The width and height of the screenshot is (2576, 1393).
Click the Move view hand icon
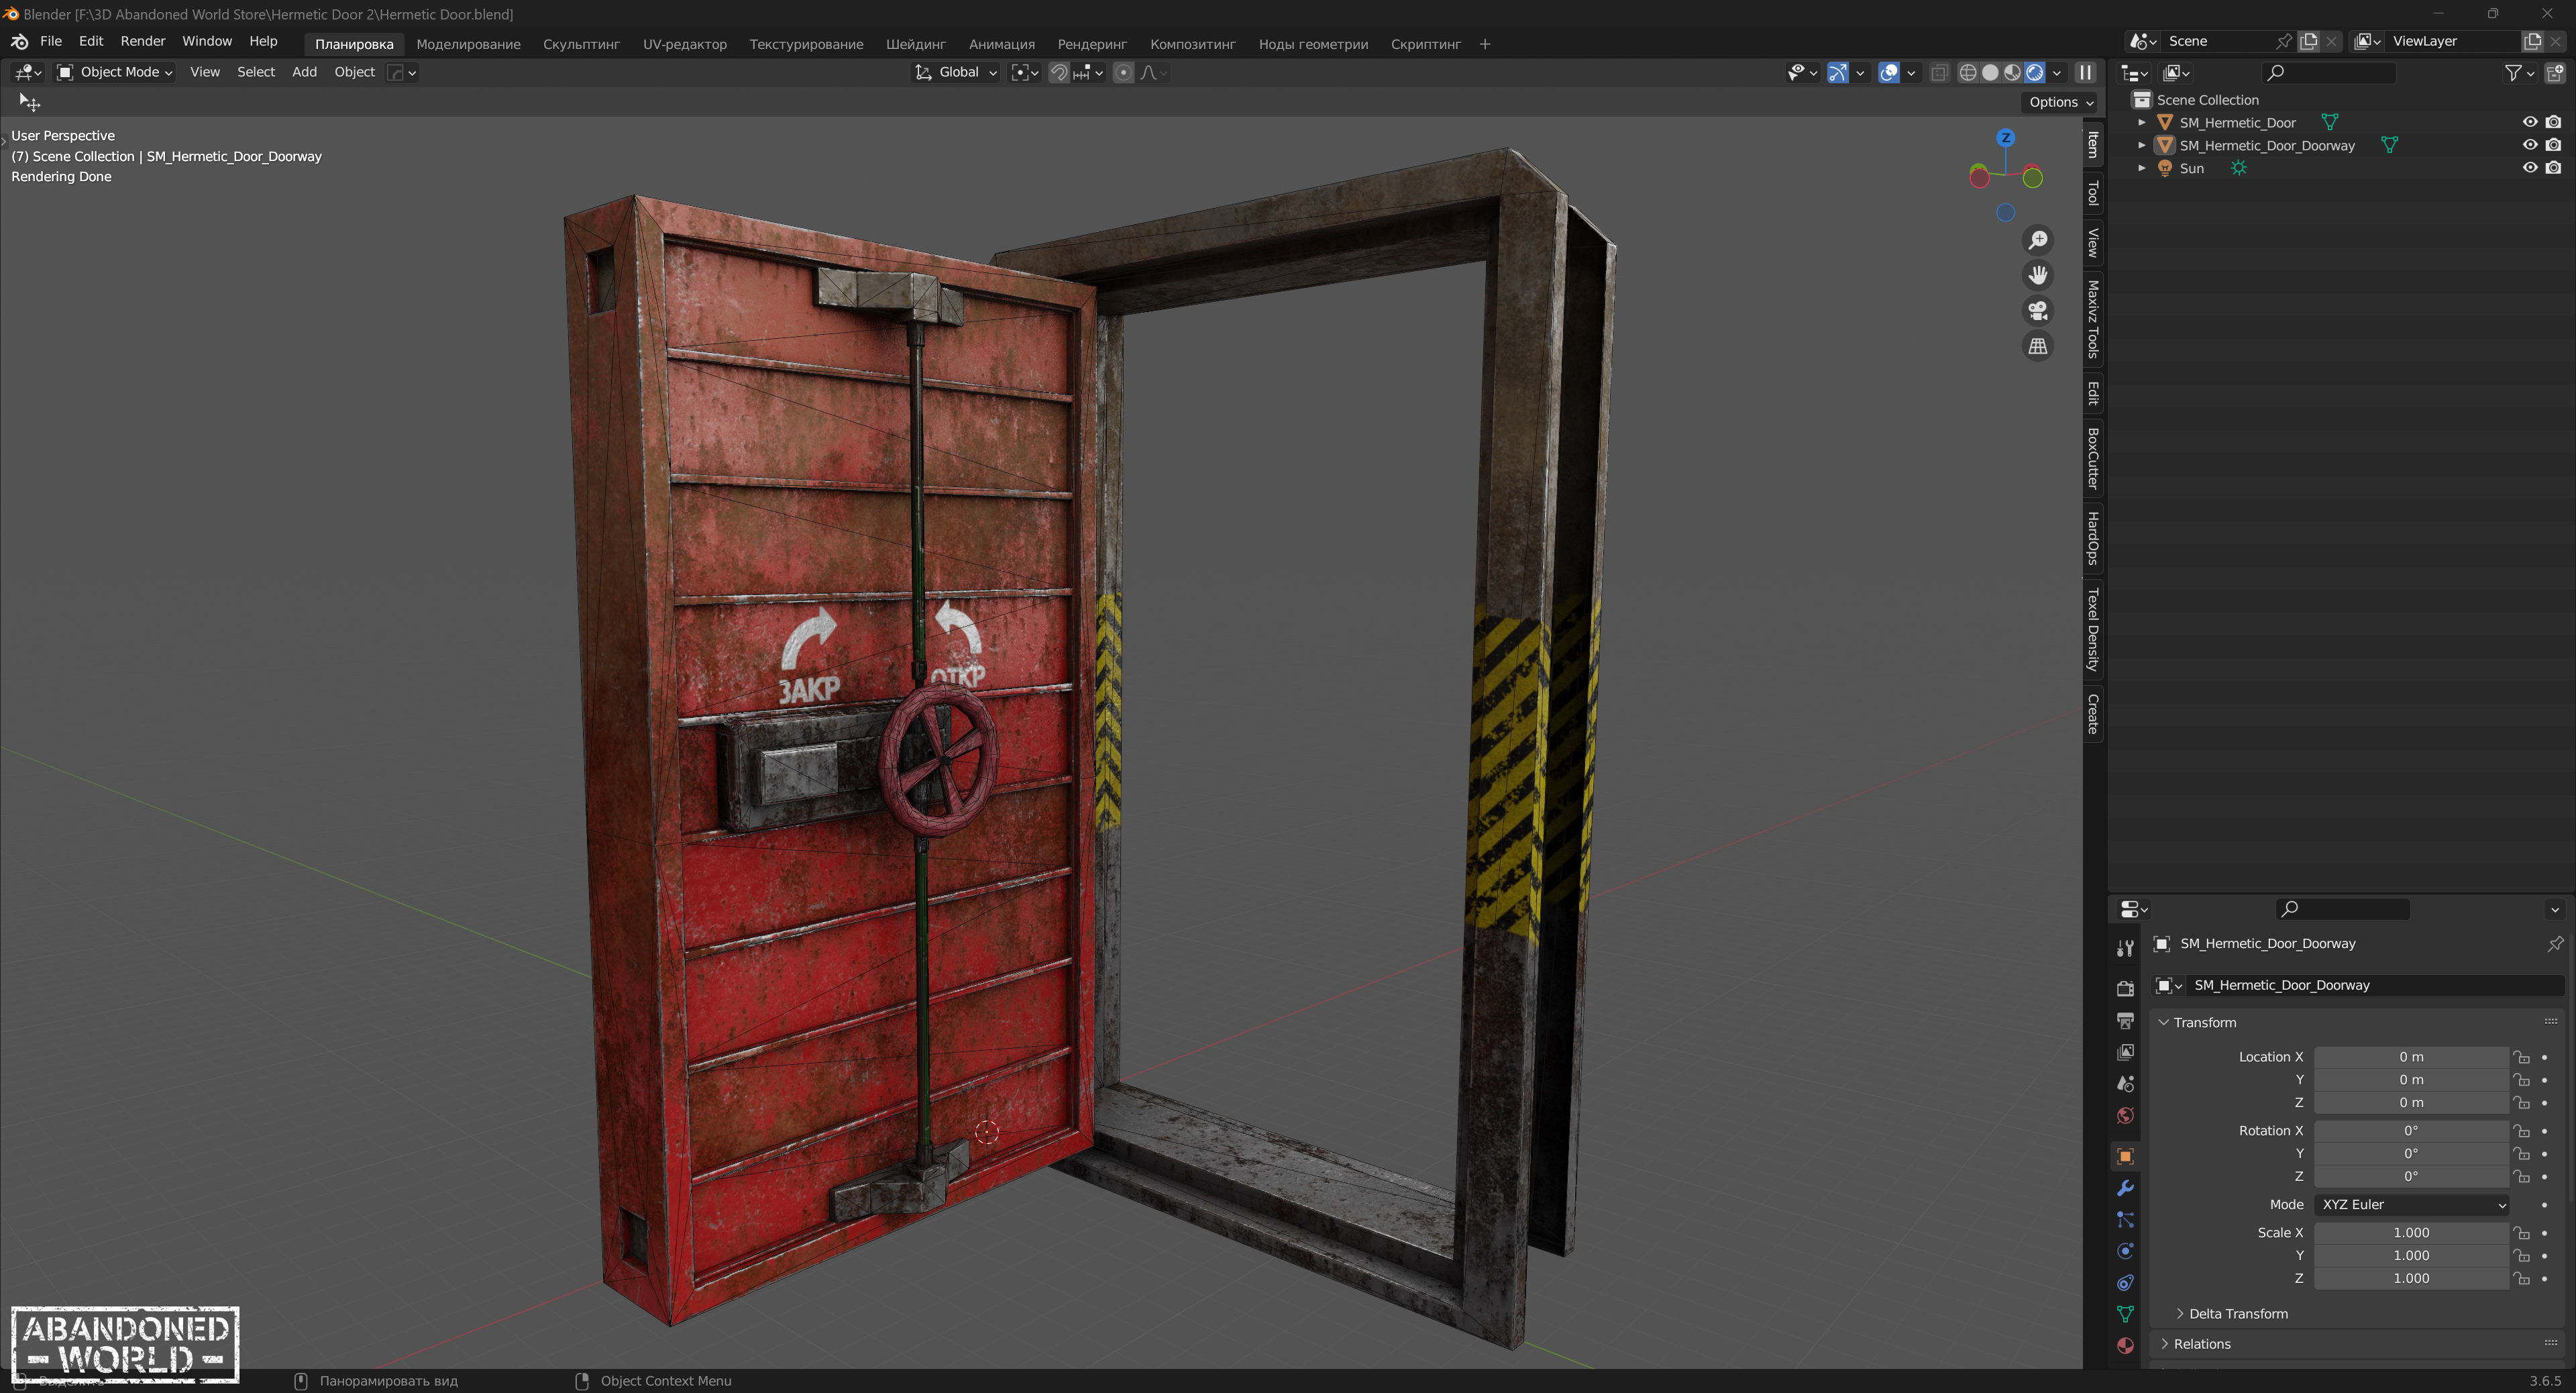(2037, 275)
